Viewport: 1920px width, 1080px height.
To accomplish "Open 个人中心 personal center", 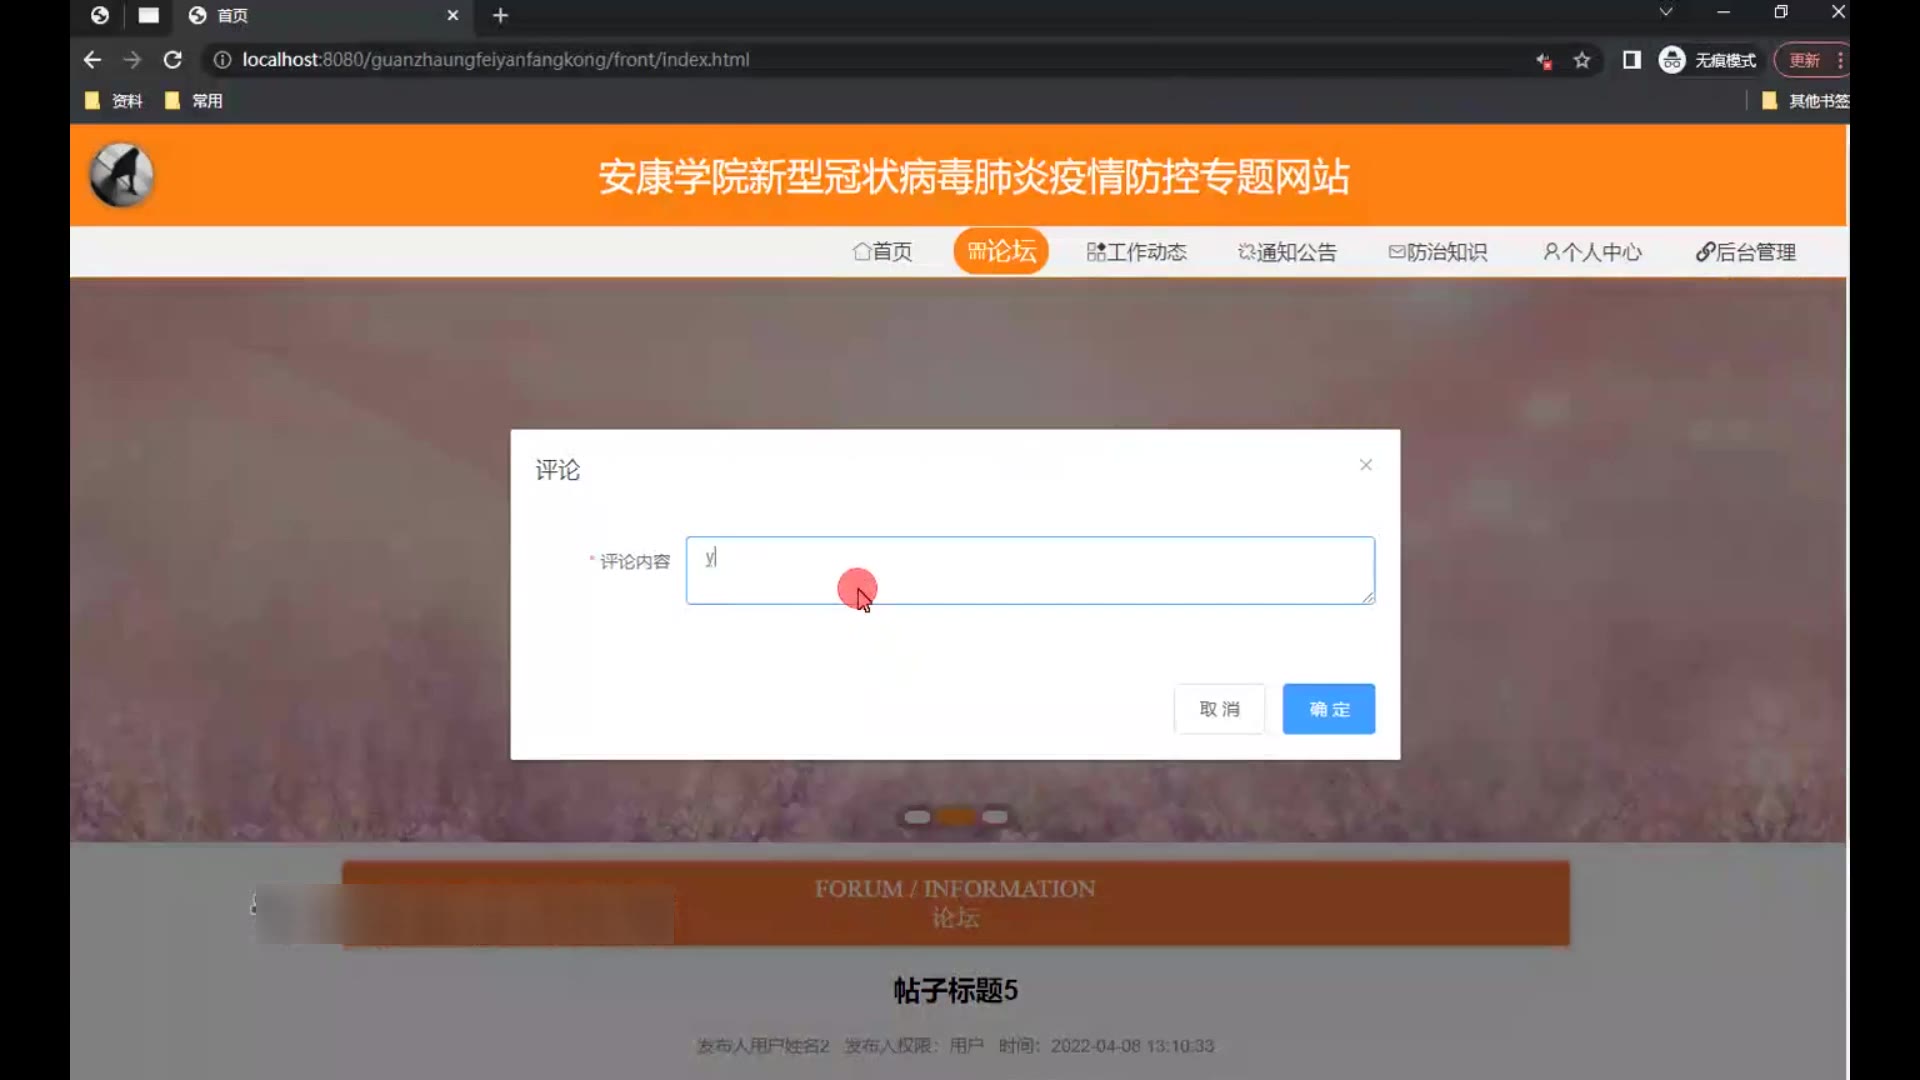I will (1592, 252).
